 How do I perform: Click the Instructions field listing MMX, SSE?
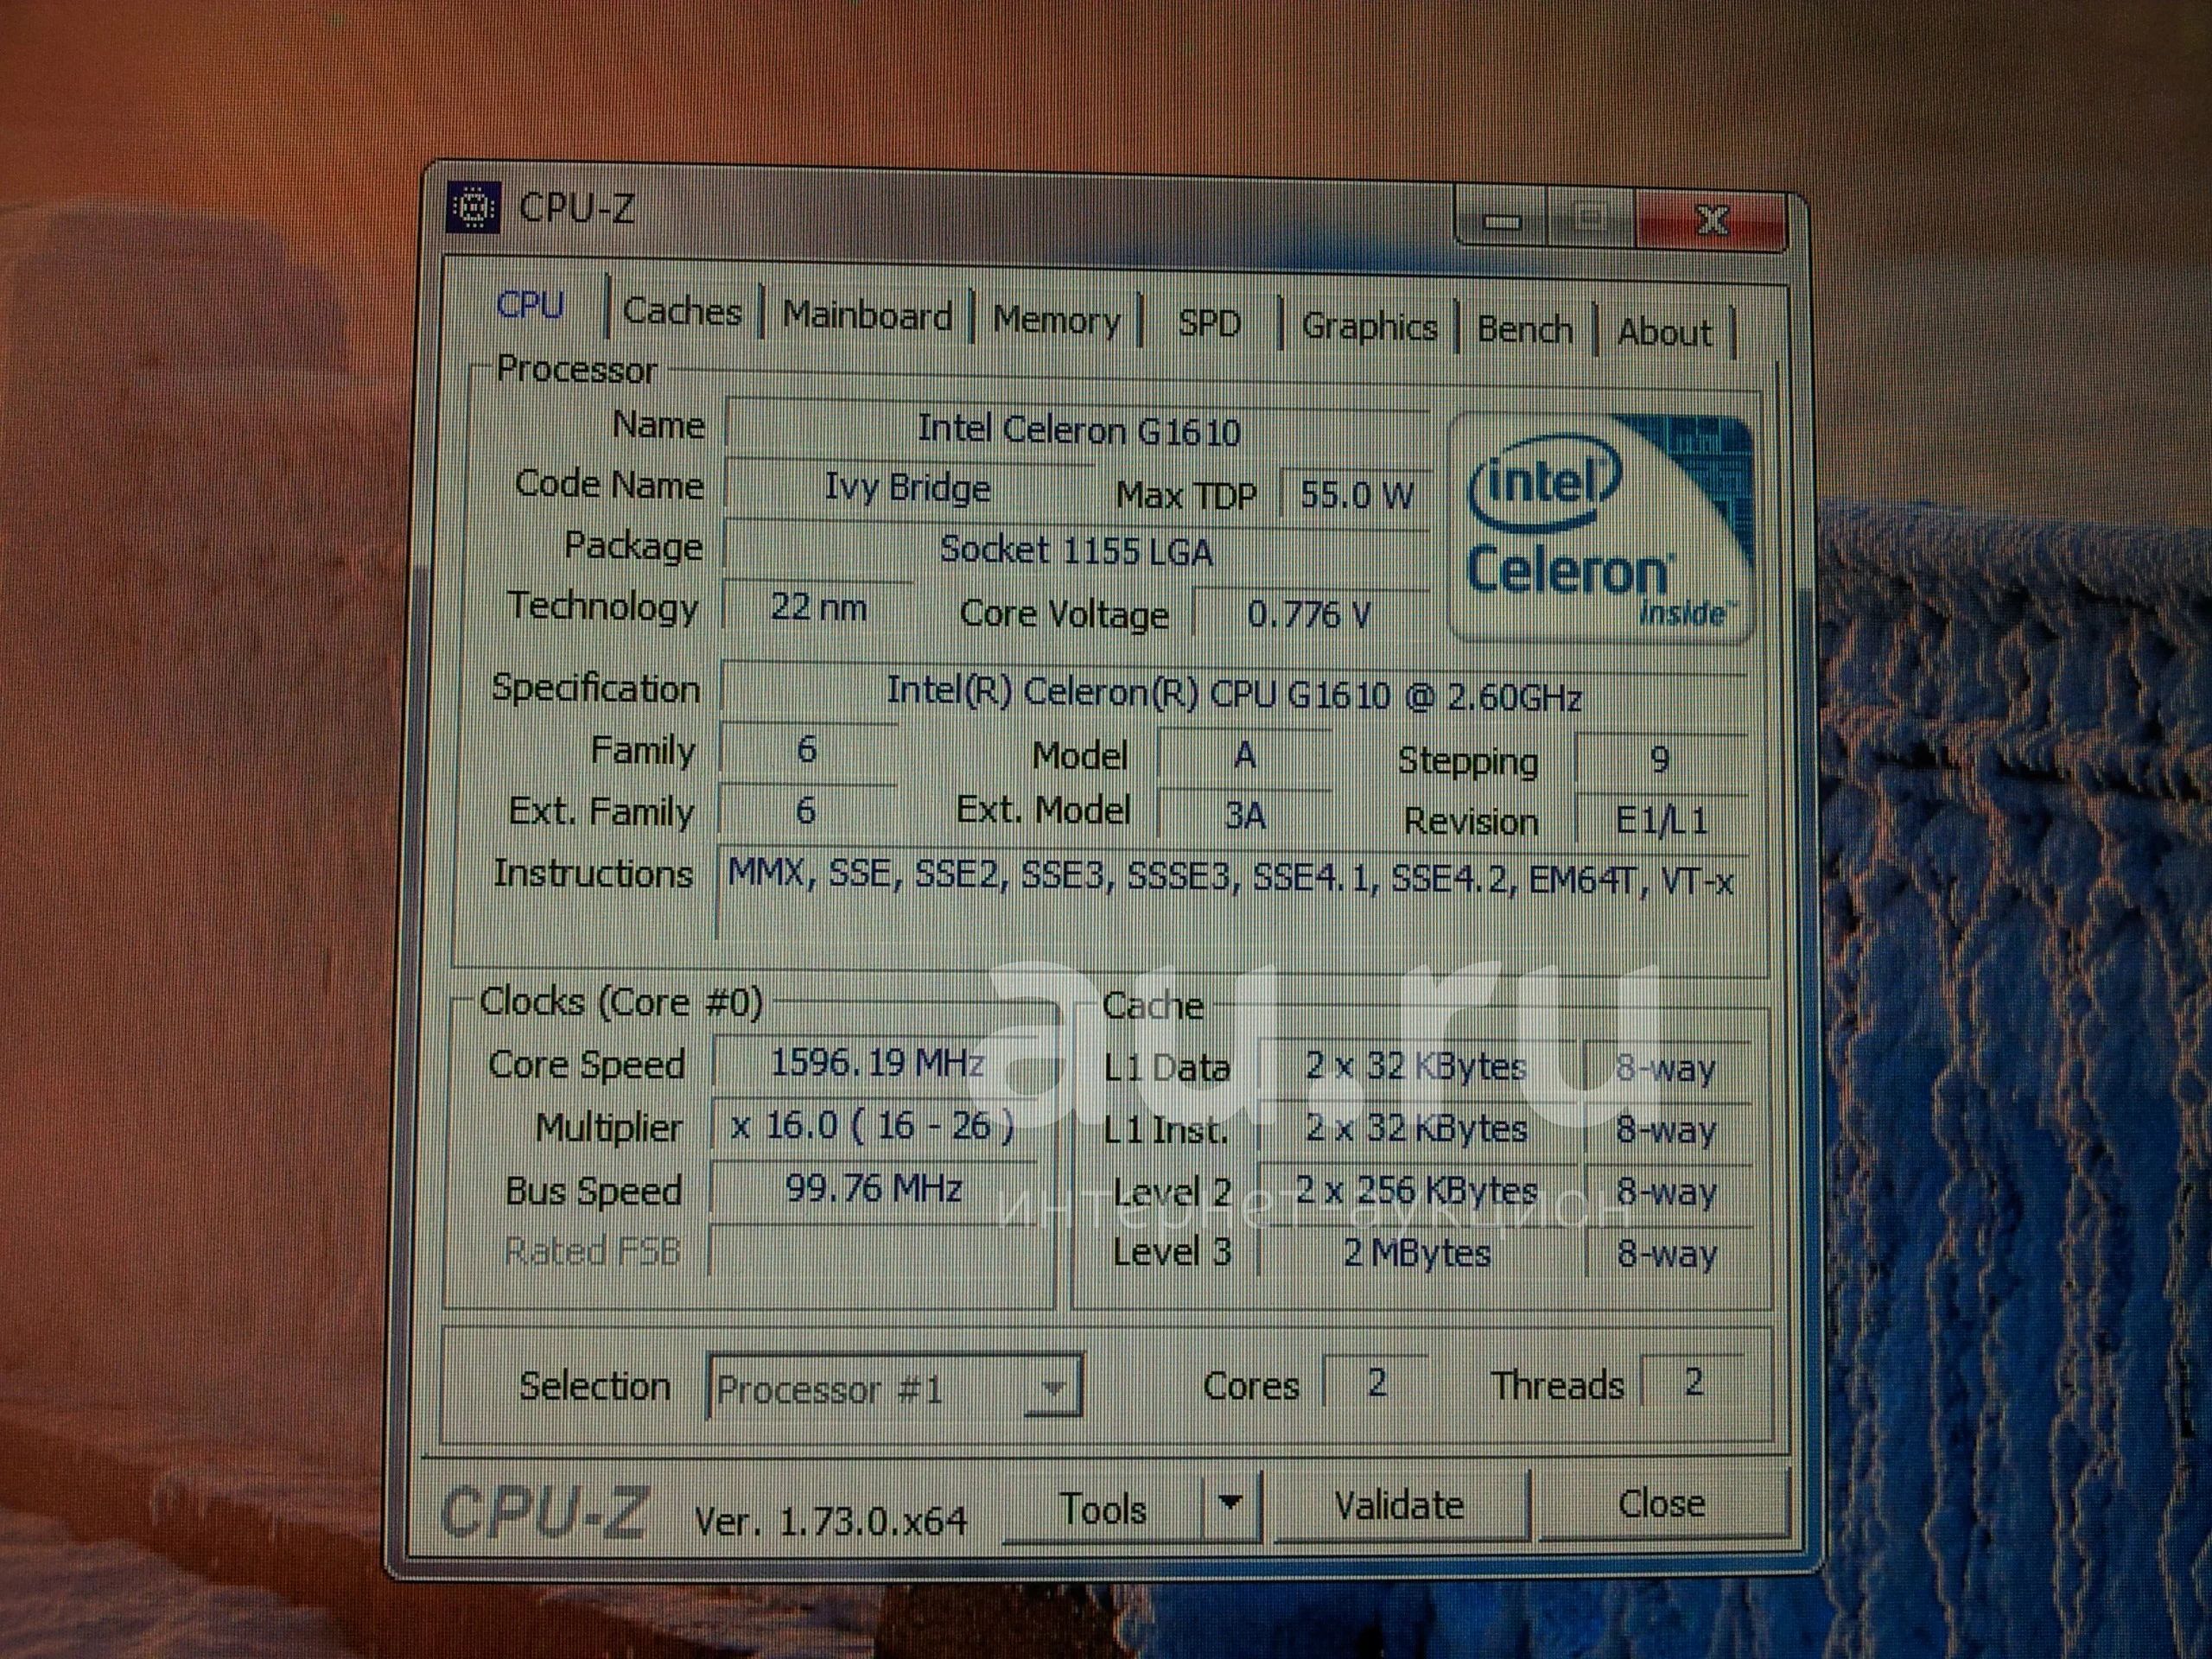[x=1231, y=893]
